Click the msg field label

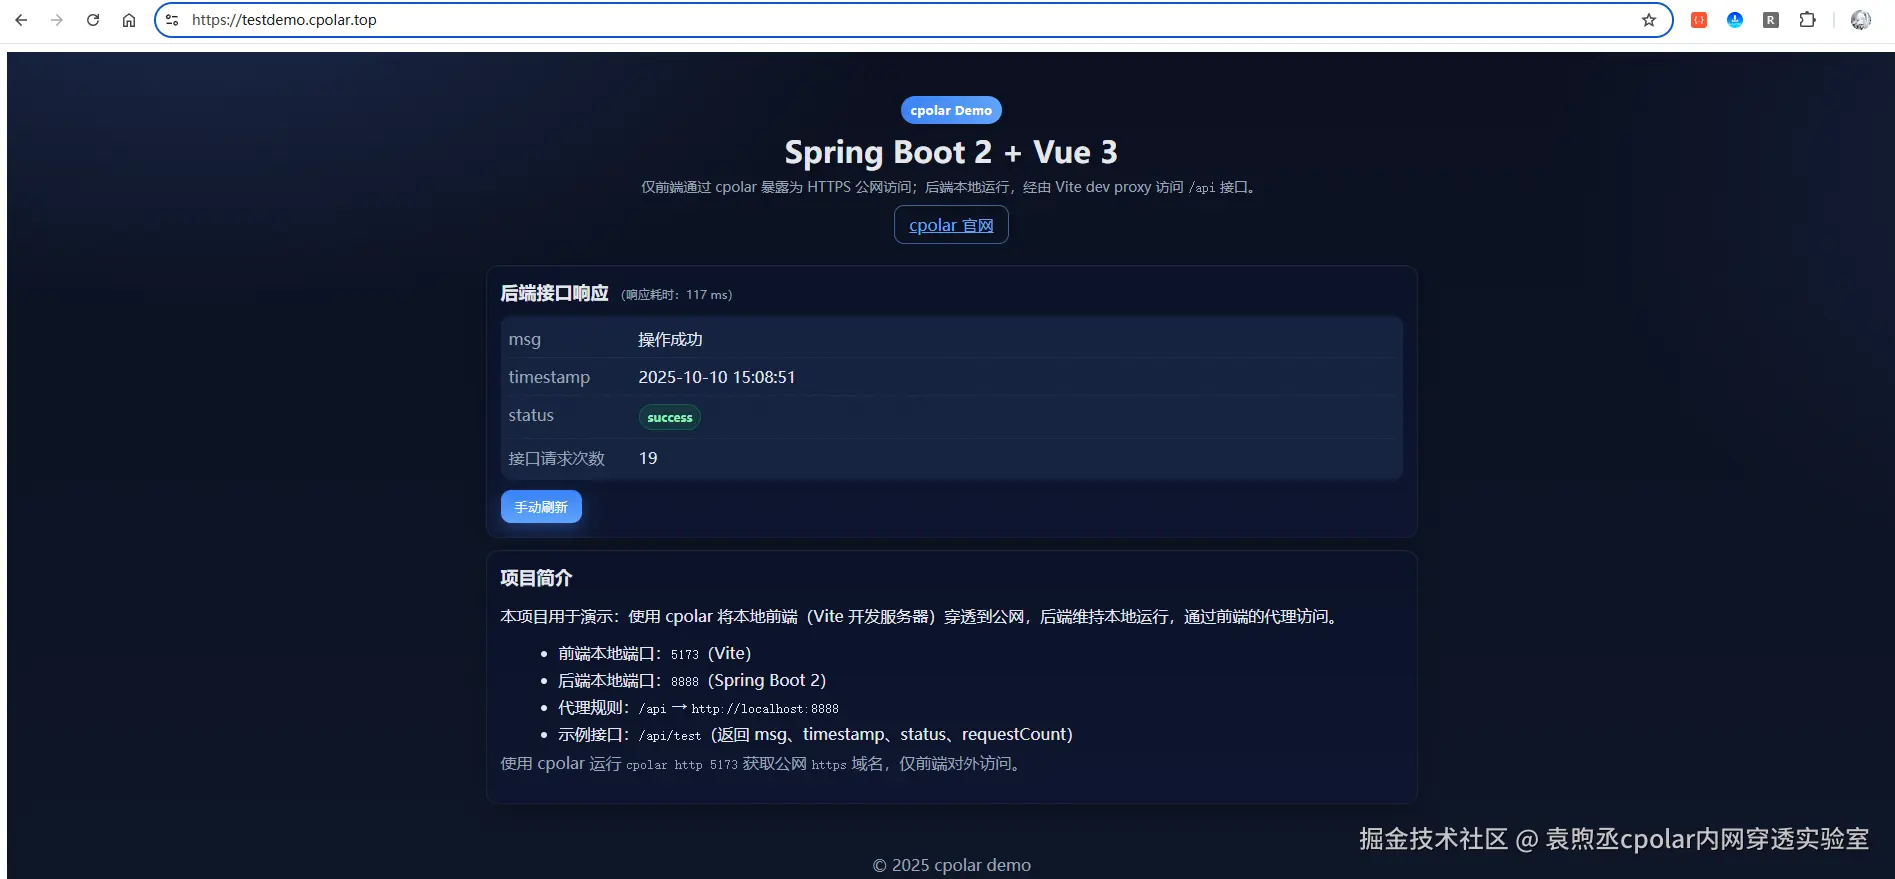(x=525, y=339)
